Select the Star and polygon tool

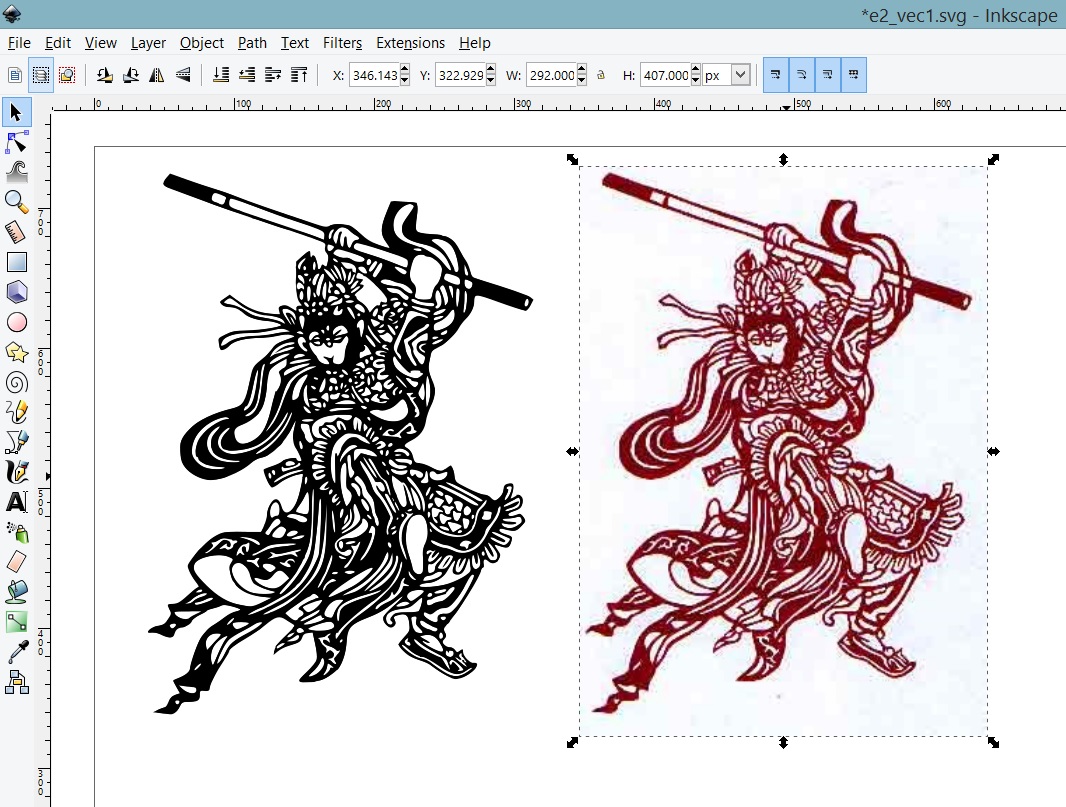[16, 352]
